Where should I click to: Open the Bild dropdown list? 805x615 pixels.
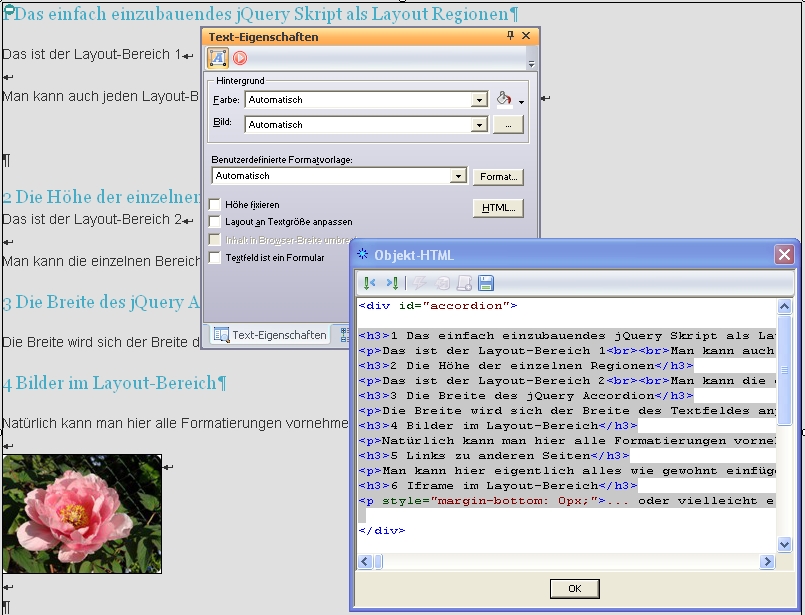[x=479, y=125]
